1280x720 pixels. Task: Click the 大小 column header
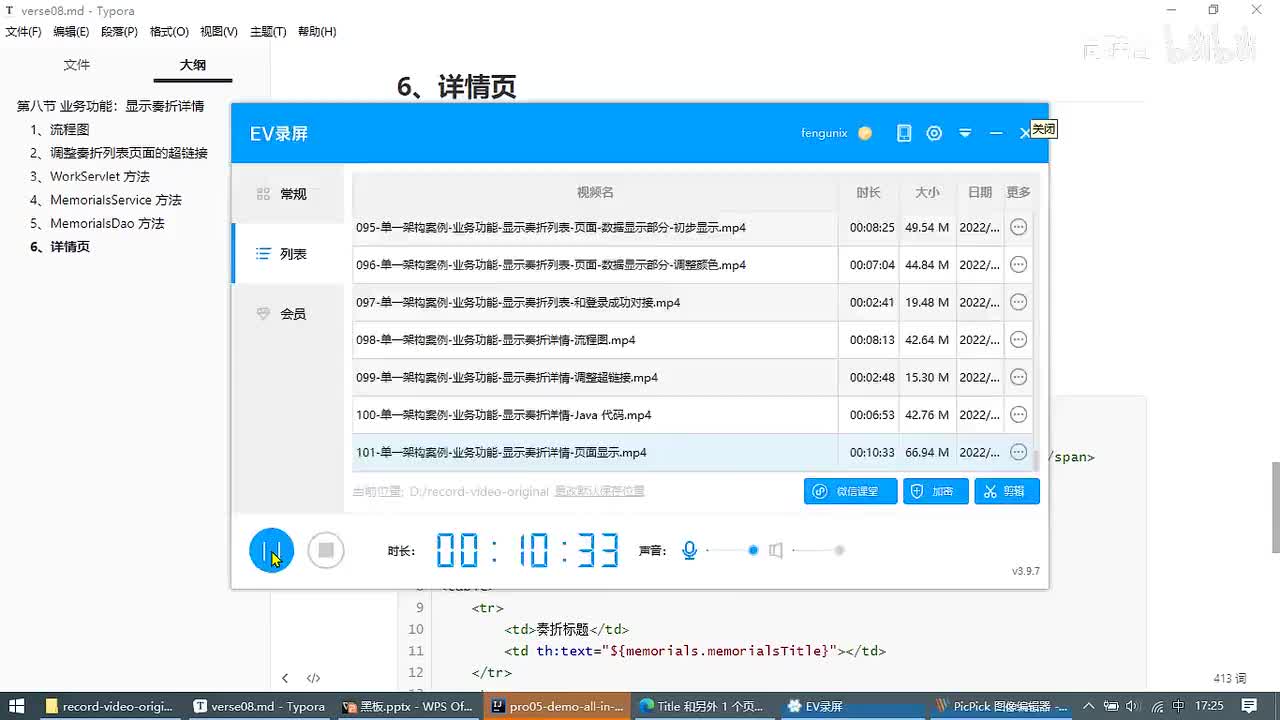pos(927,192)
